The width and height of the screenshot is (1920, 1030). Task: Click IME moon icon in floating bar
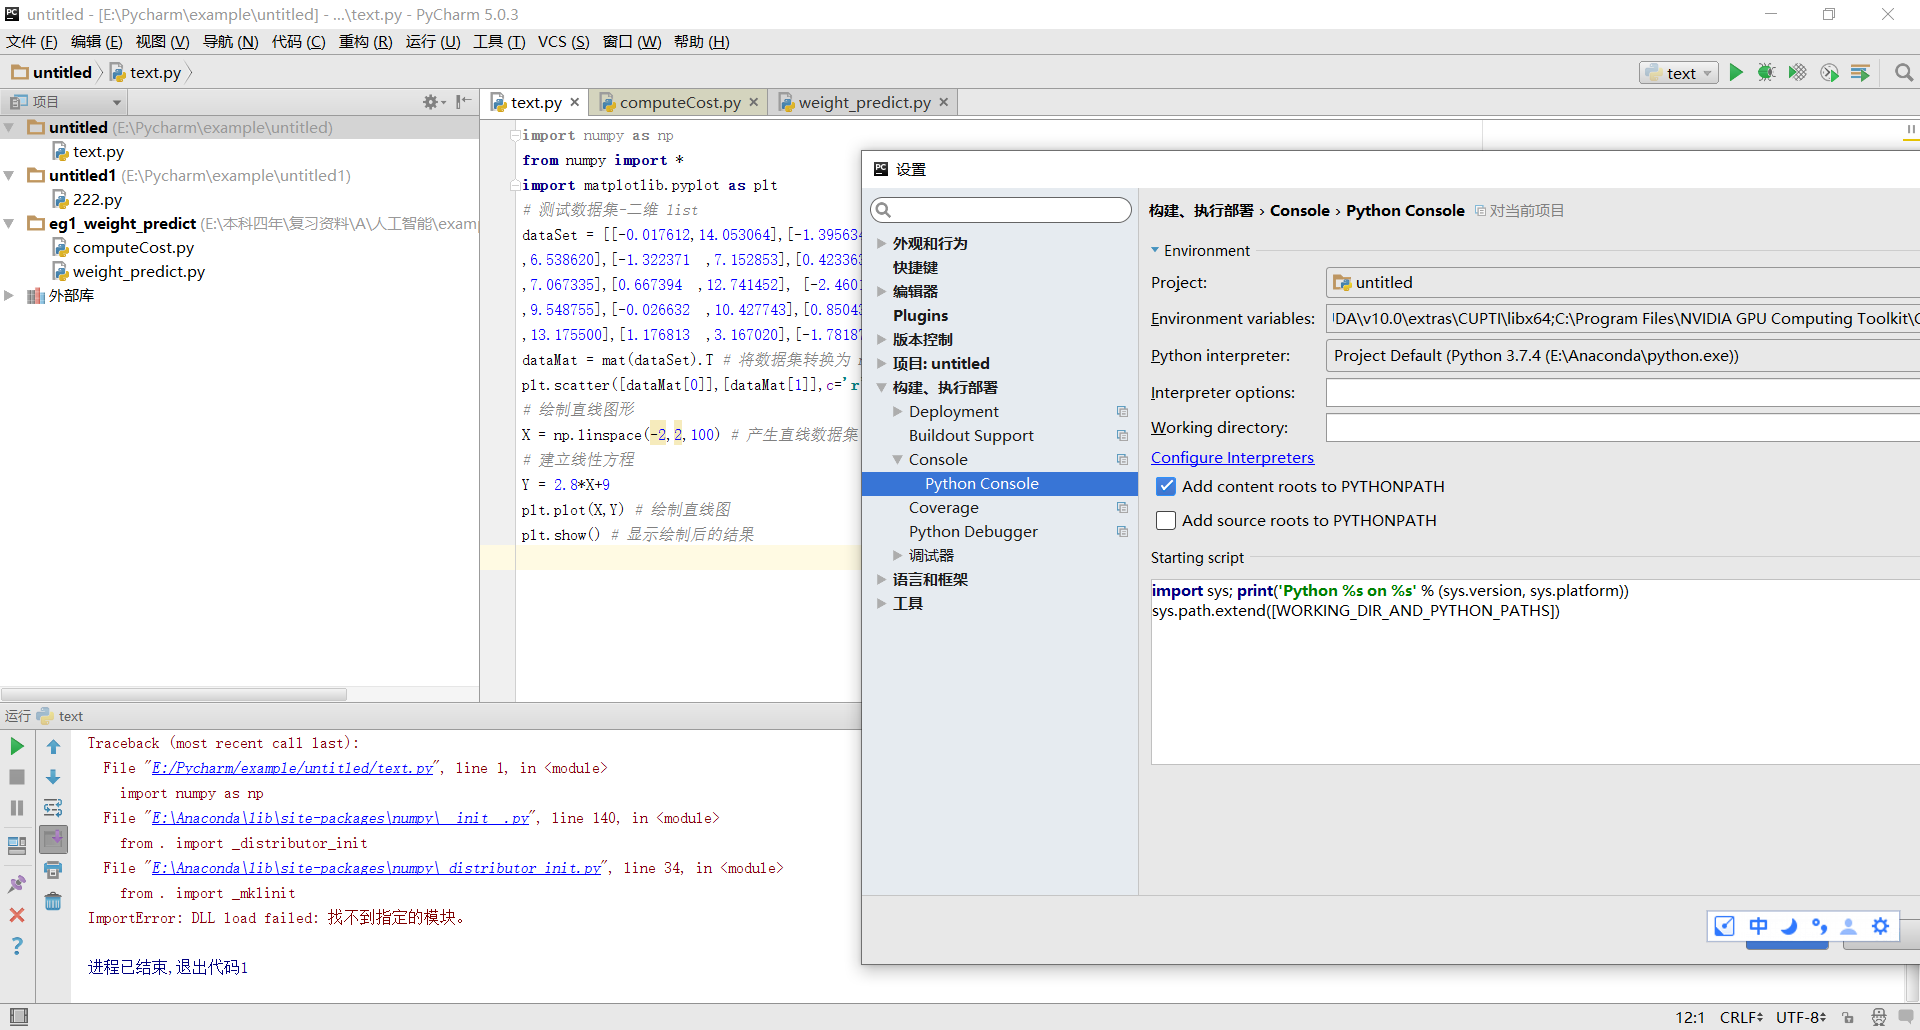1789,926
